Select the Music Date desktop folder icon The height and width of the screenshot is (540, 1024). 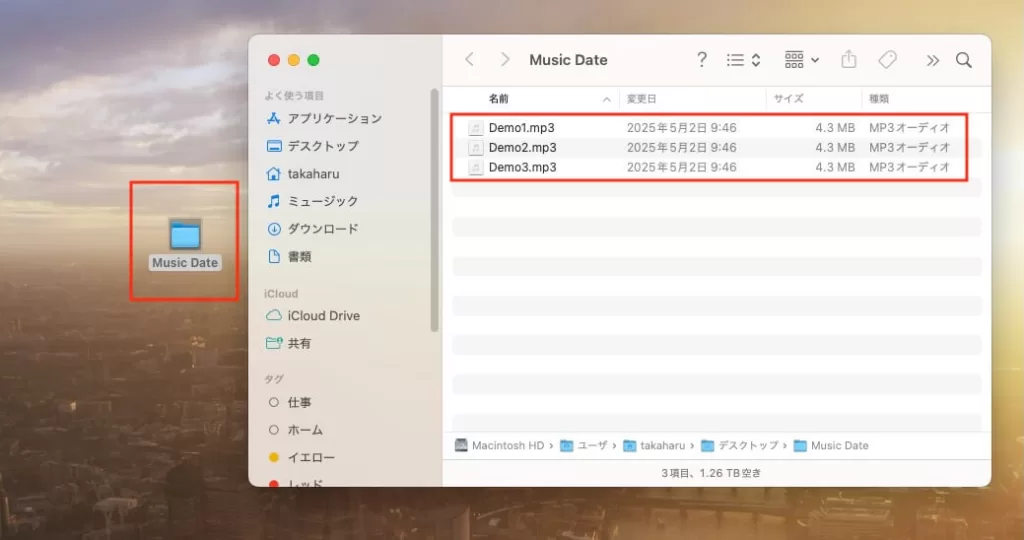pos(185,234)
